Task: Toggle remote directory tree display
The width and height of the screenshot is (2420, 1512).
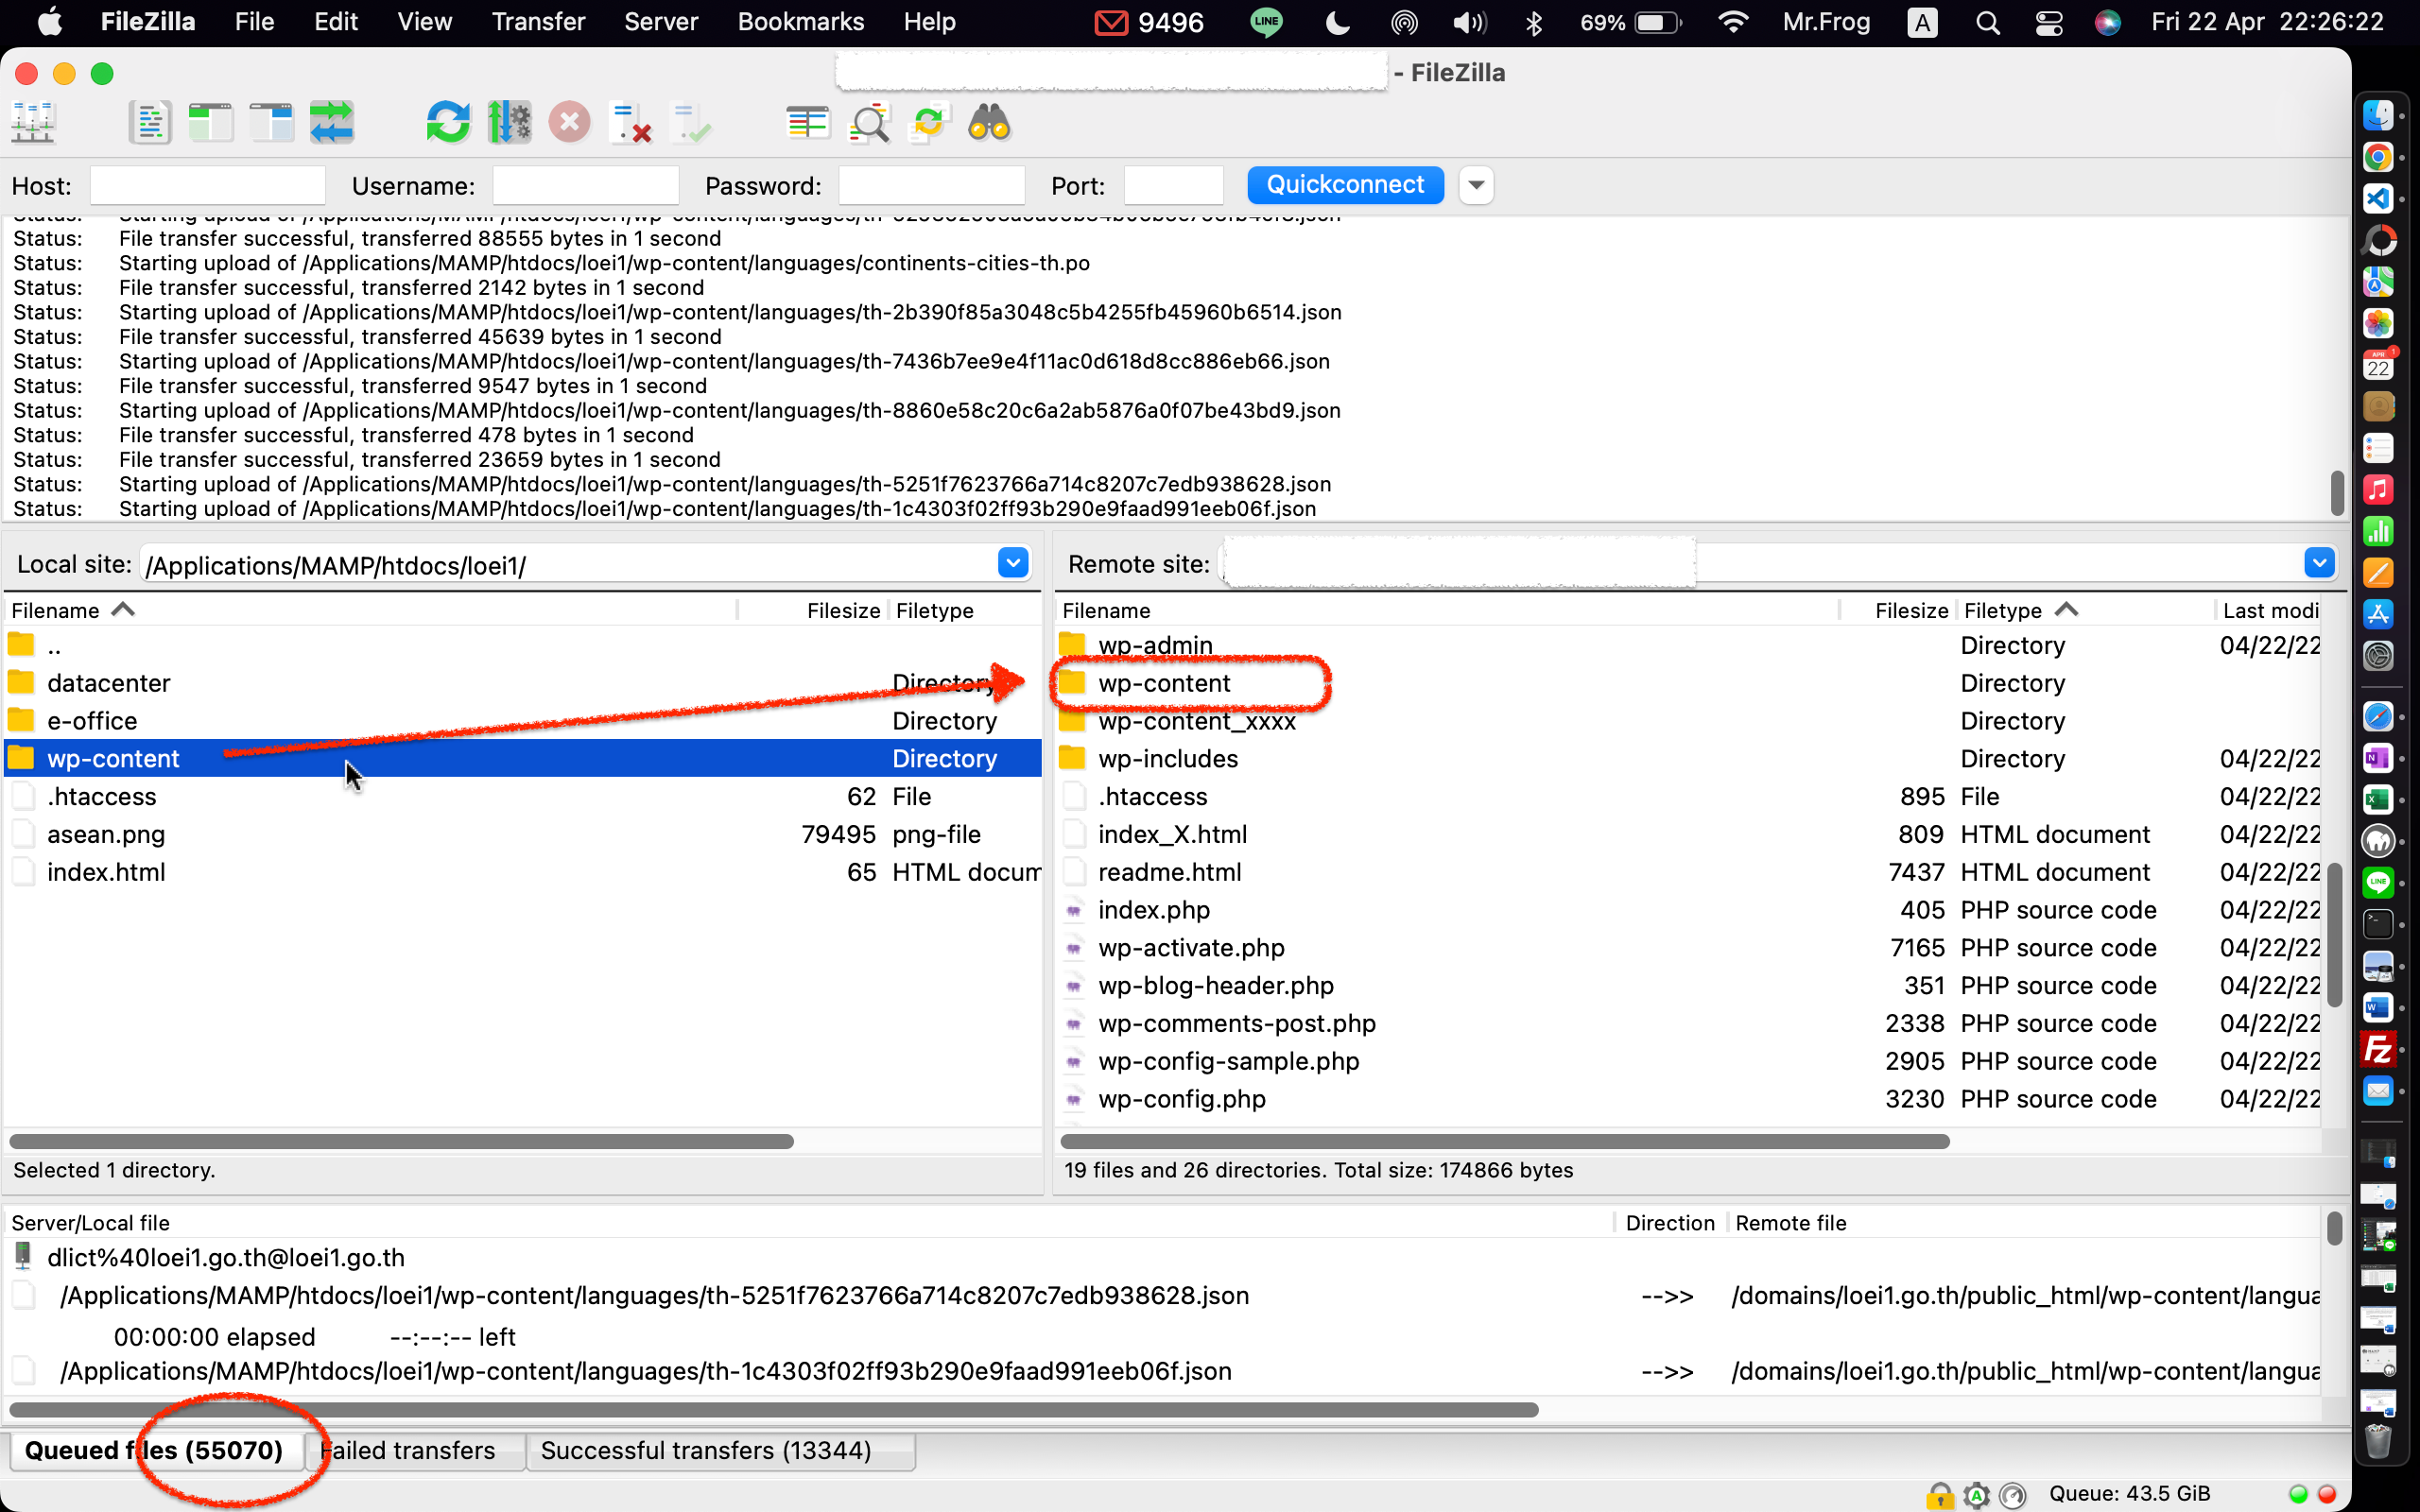Action: 271,124
